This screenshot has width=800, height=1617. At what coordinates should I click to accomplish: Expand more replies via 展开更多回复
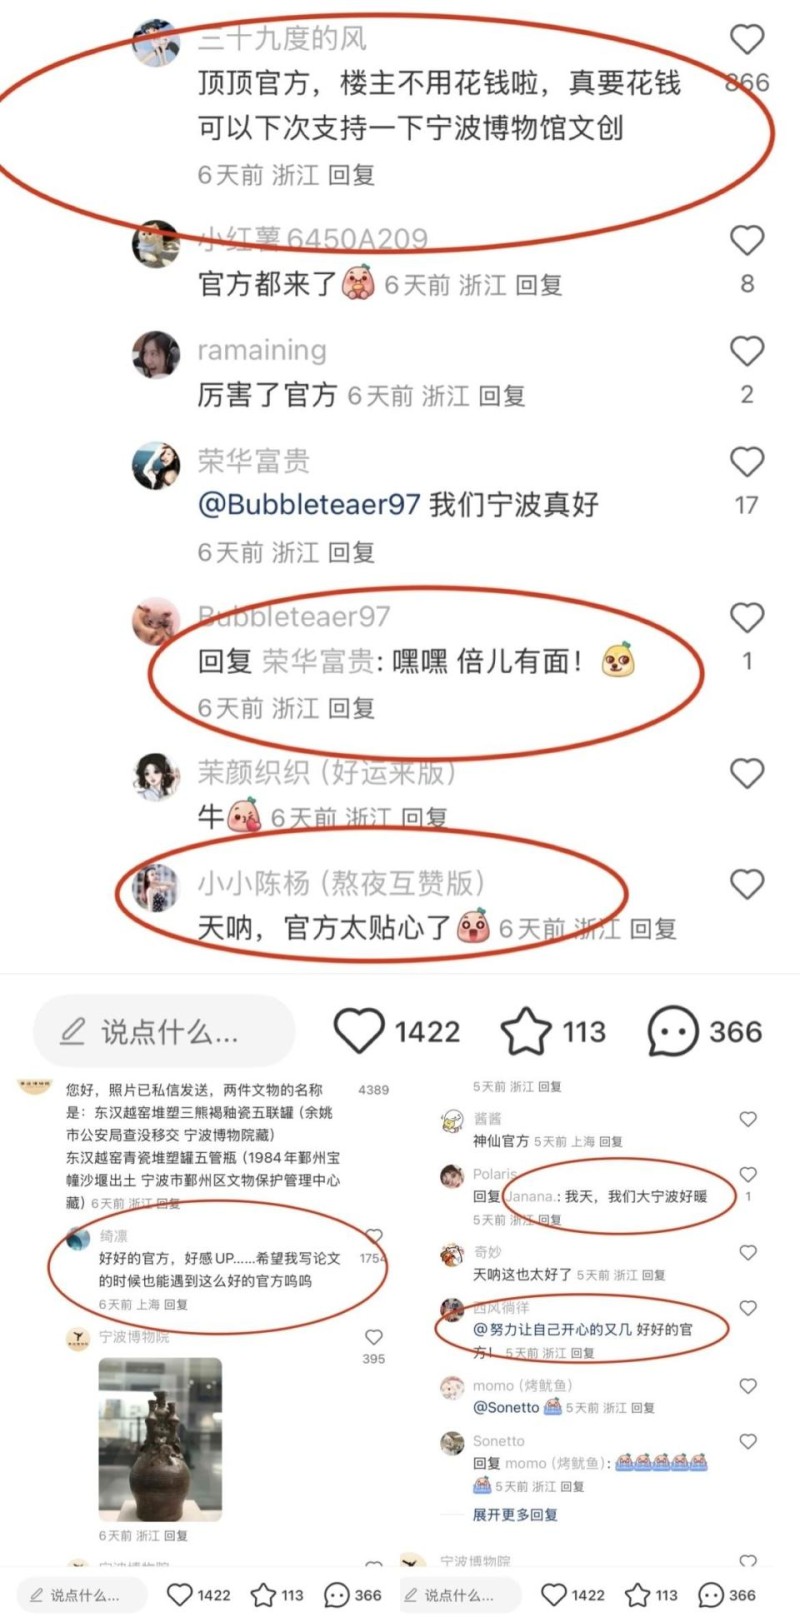tap(515, 1515)
